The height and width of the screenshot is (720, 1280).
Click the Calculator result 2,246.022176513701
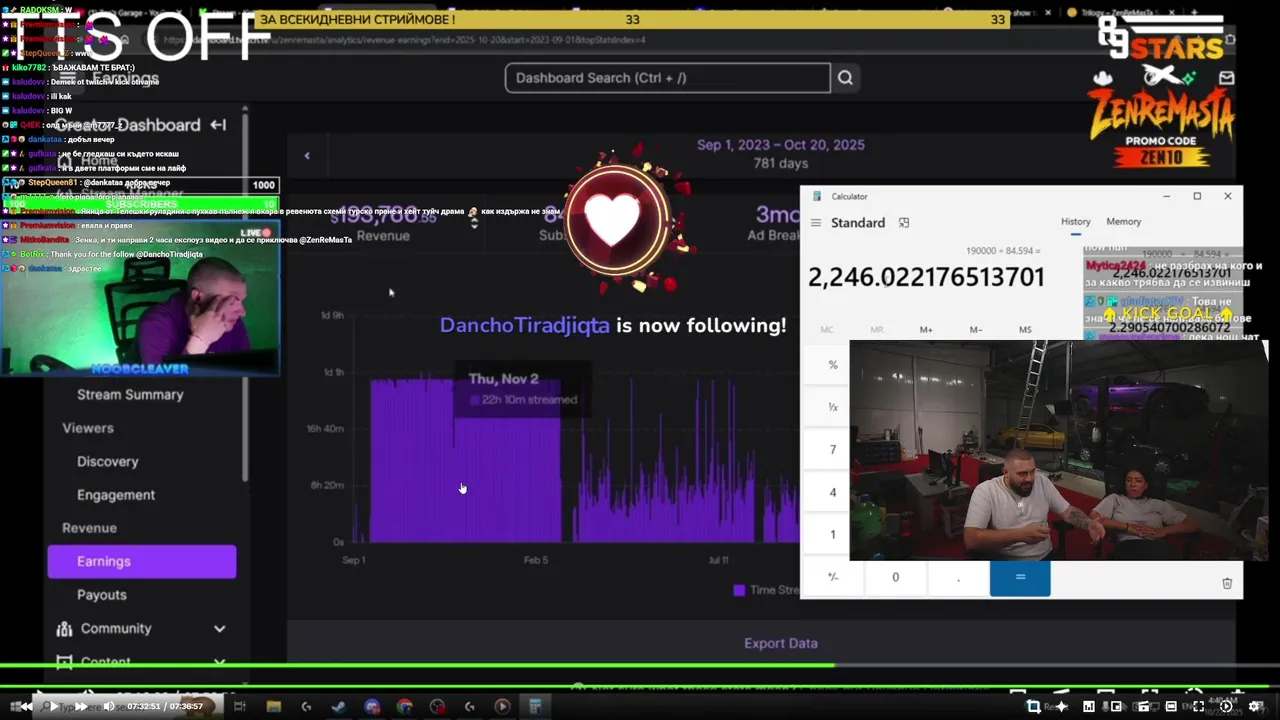tap(926, 277)
